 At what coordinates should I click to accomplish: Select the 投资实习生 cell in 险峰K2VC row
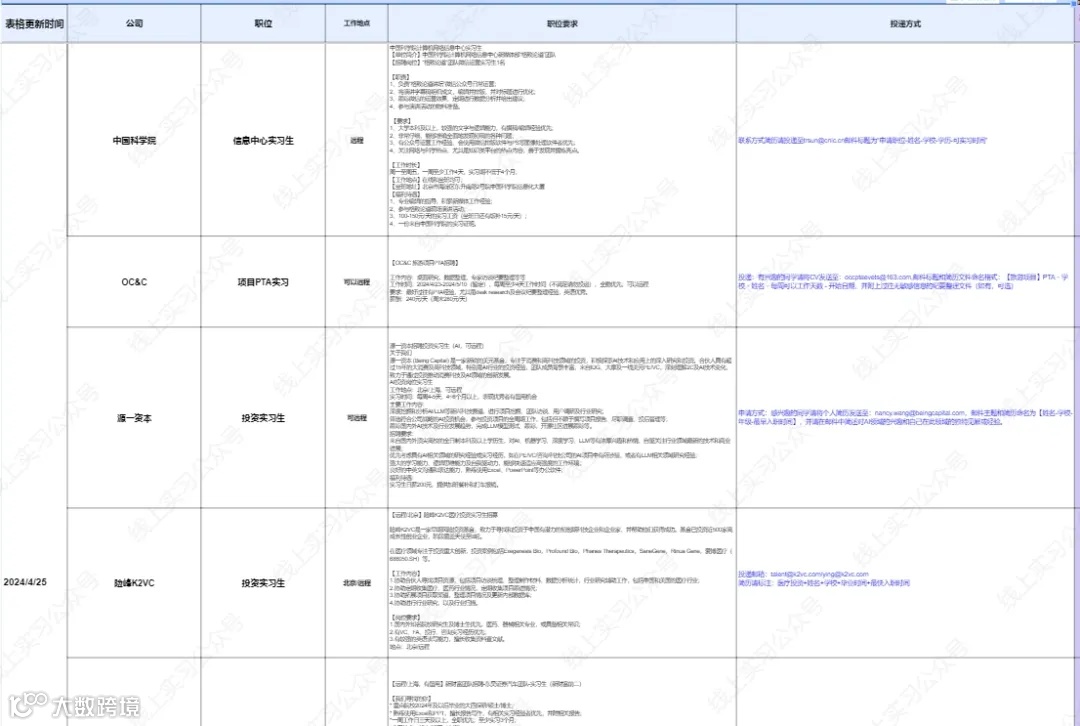click(x=263, y=583)
